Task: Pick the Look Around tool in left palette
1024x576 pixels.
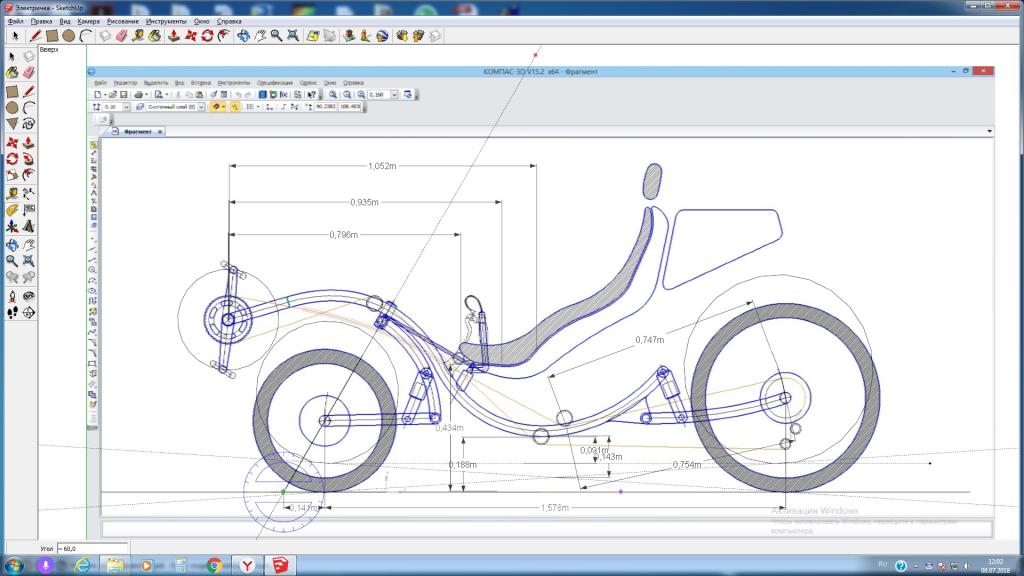Action: click(x=28, y=296)
